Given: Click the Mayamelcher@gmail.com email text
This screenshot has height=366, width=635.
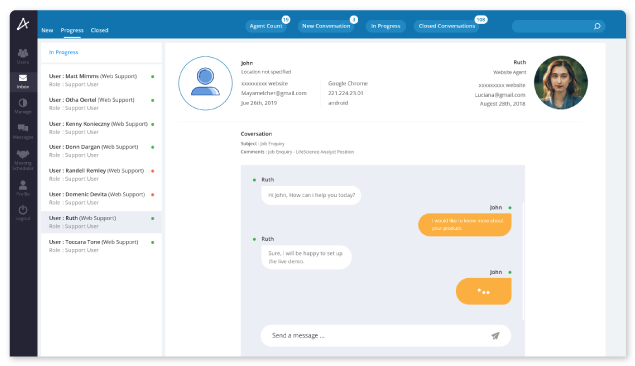Looking at the screenshot, I should tap(274, 93).
